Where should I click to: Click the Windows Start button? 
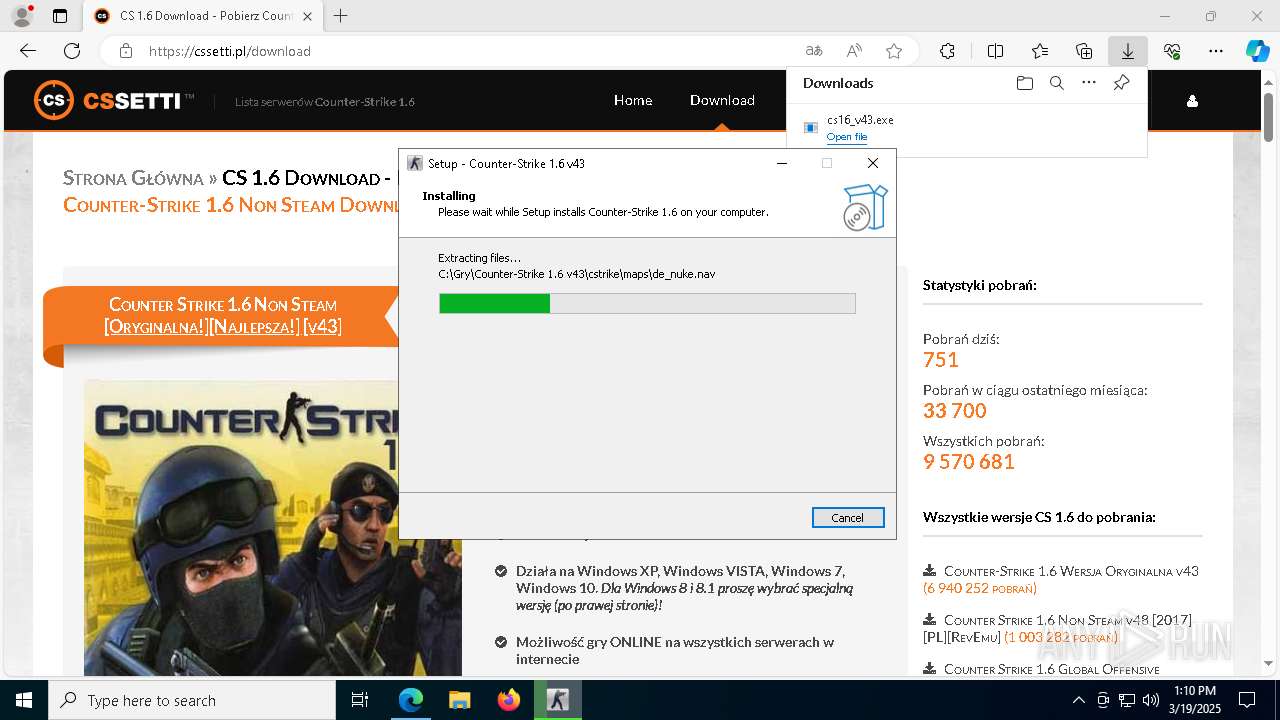23,700
